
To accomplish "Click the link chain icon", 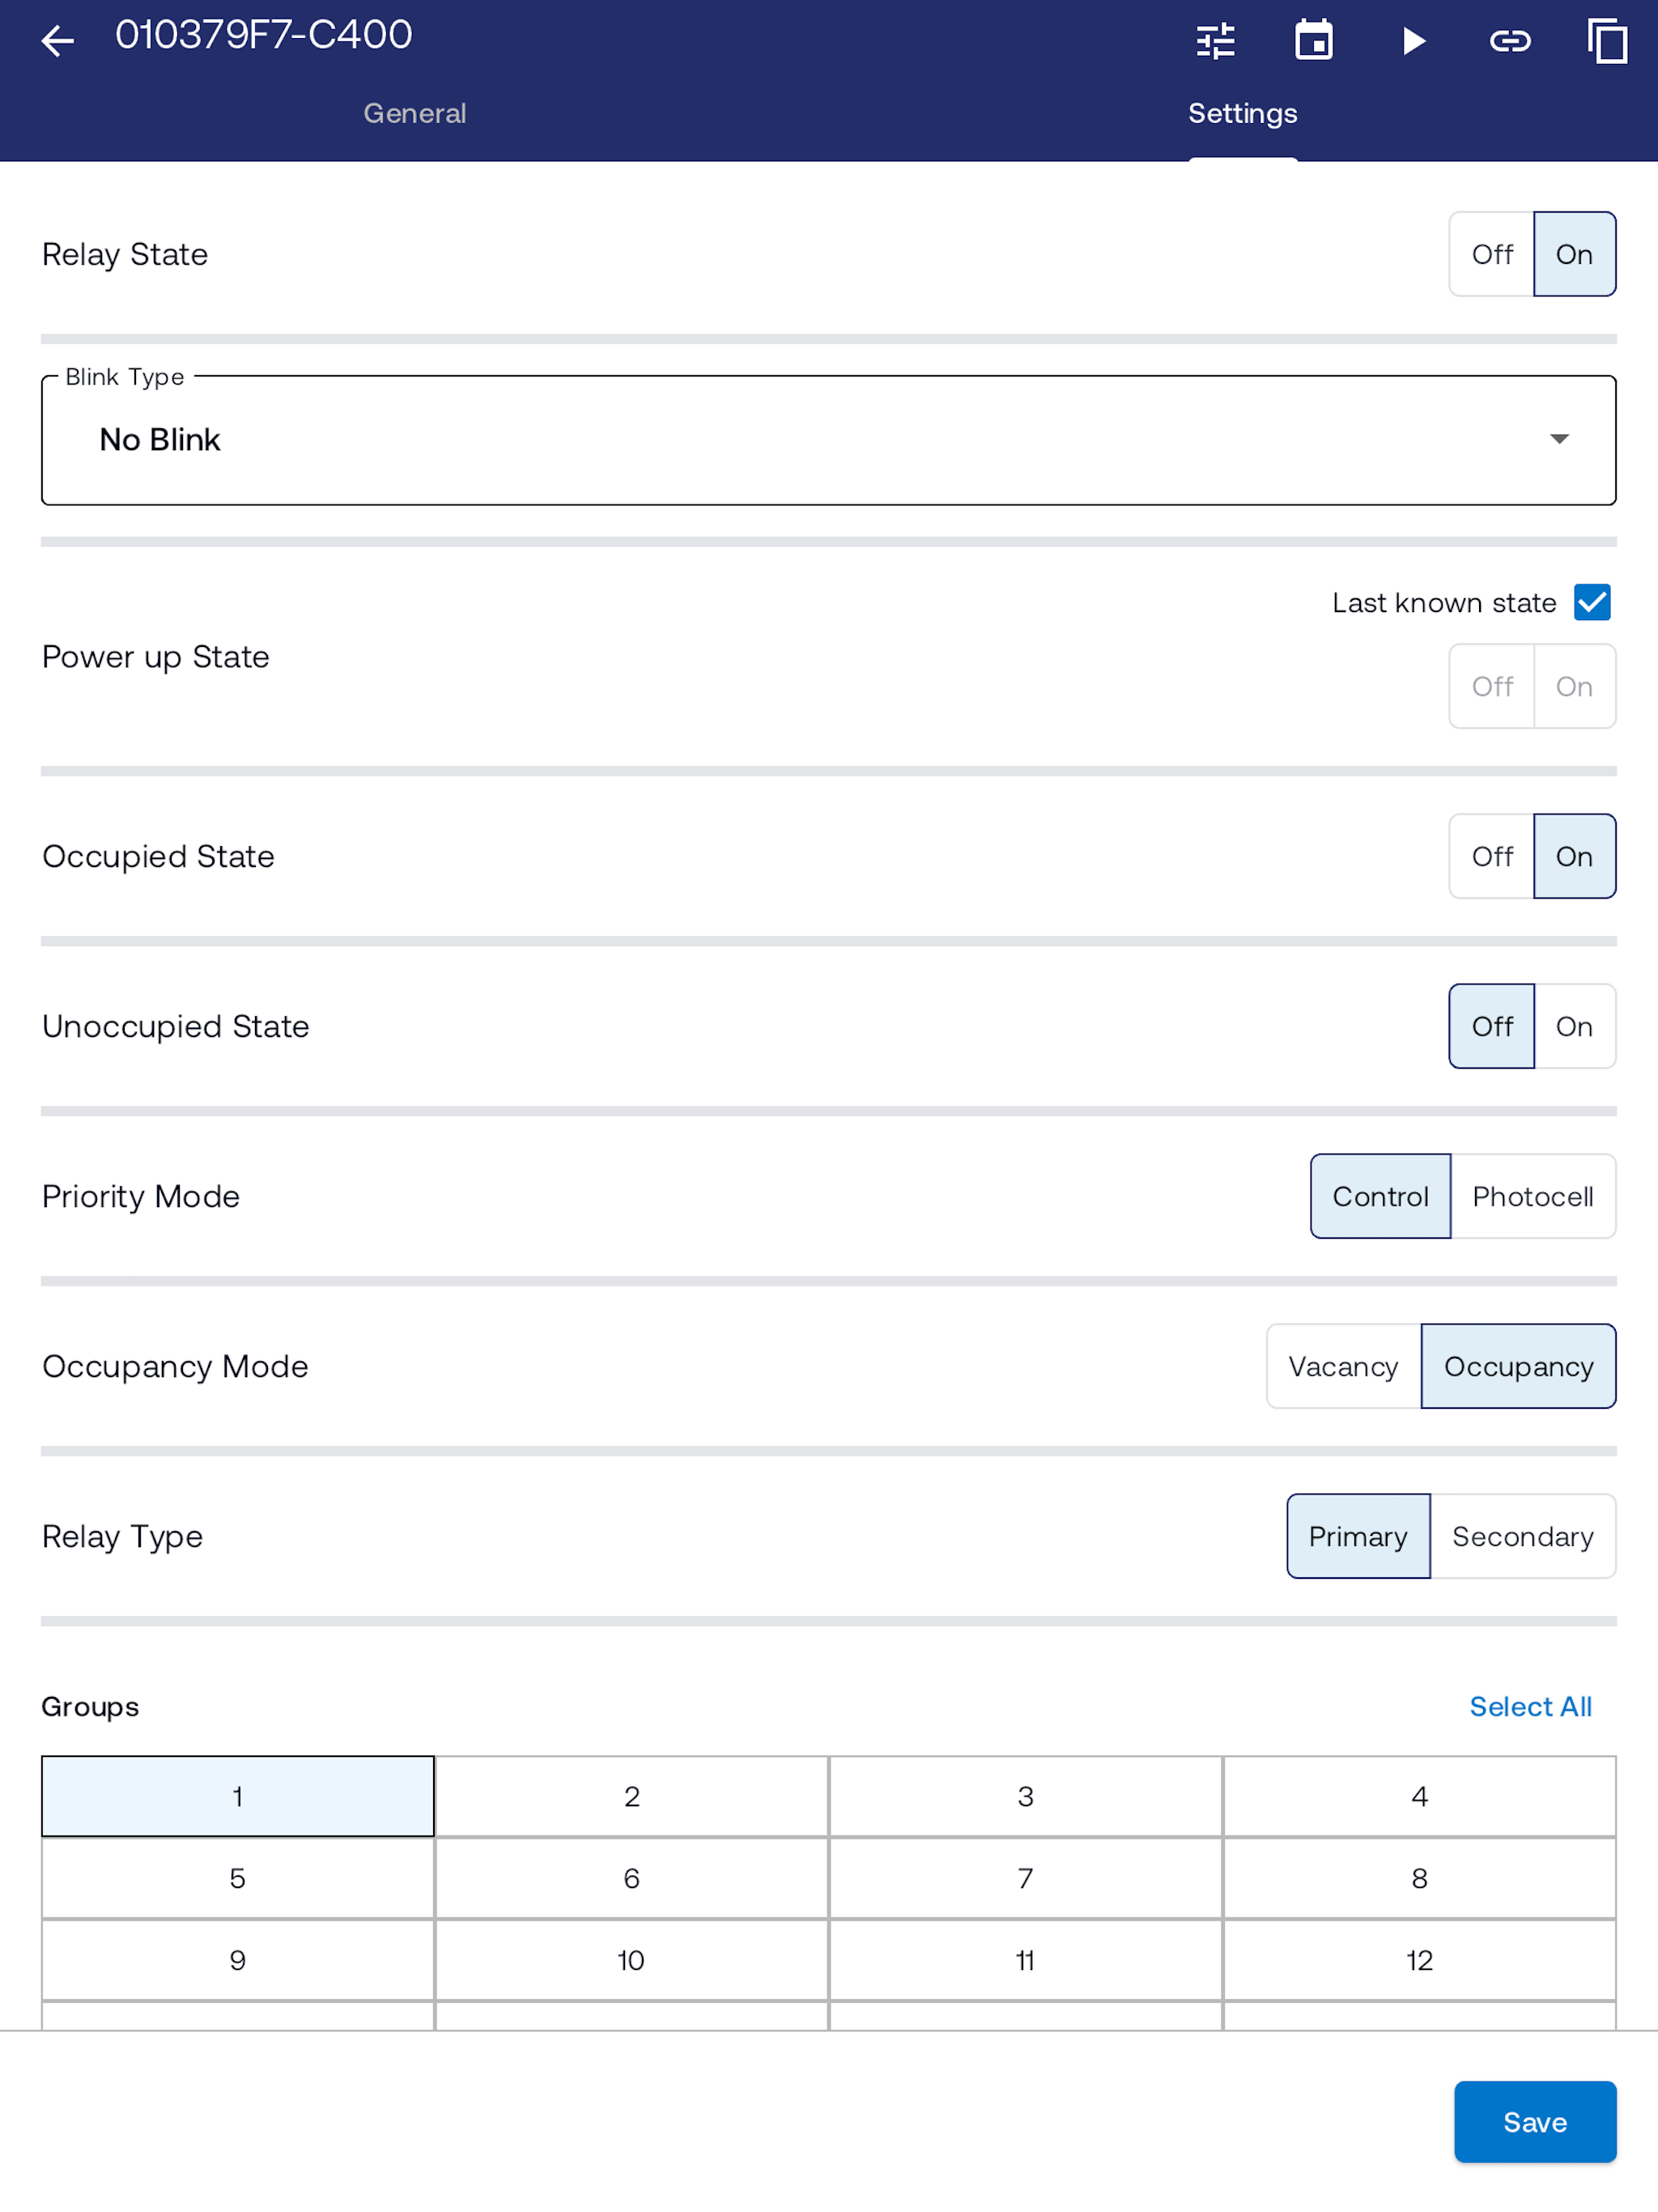I will tap(1510, 41).
